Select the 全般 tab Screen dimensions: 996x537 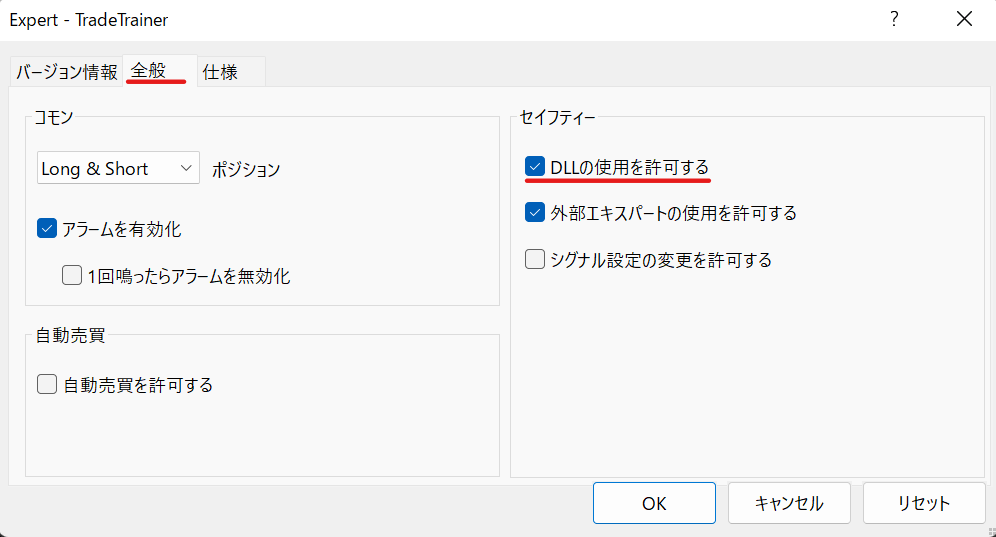pos(148,71)
